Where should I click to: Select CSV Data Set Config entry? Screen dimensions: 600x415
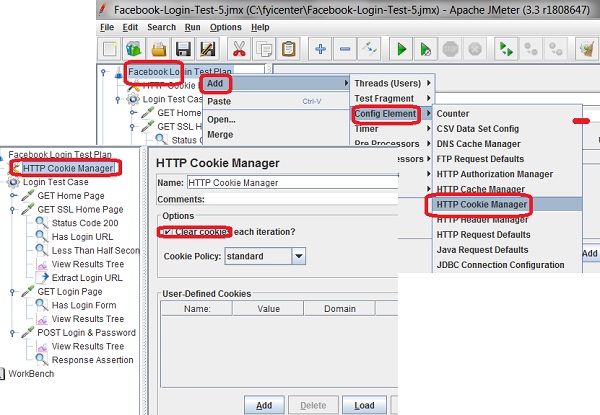tap(508, 129)
